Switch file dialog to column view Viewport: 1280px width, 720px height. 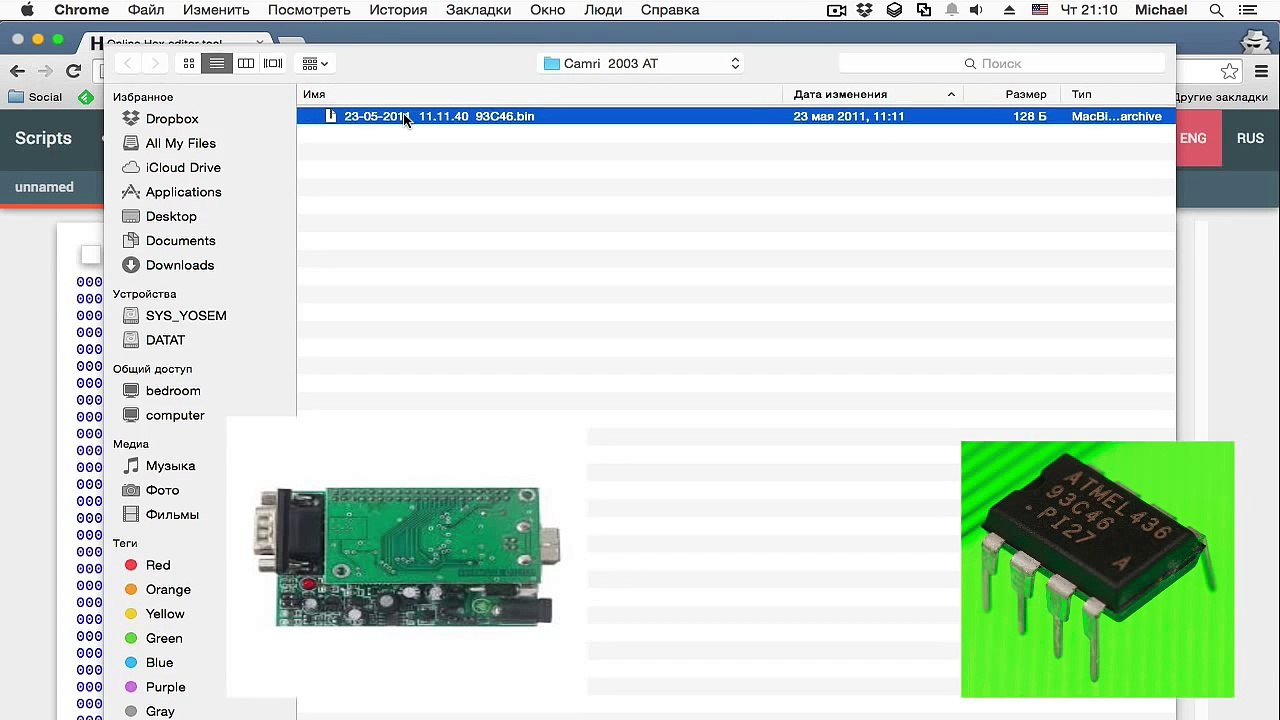245,63
